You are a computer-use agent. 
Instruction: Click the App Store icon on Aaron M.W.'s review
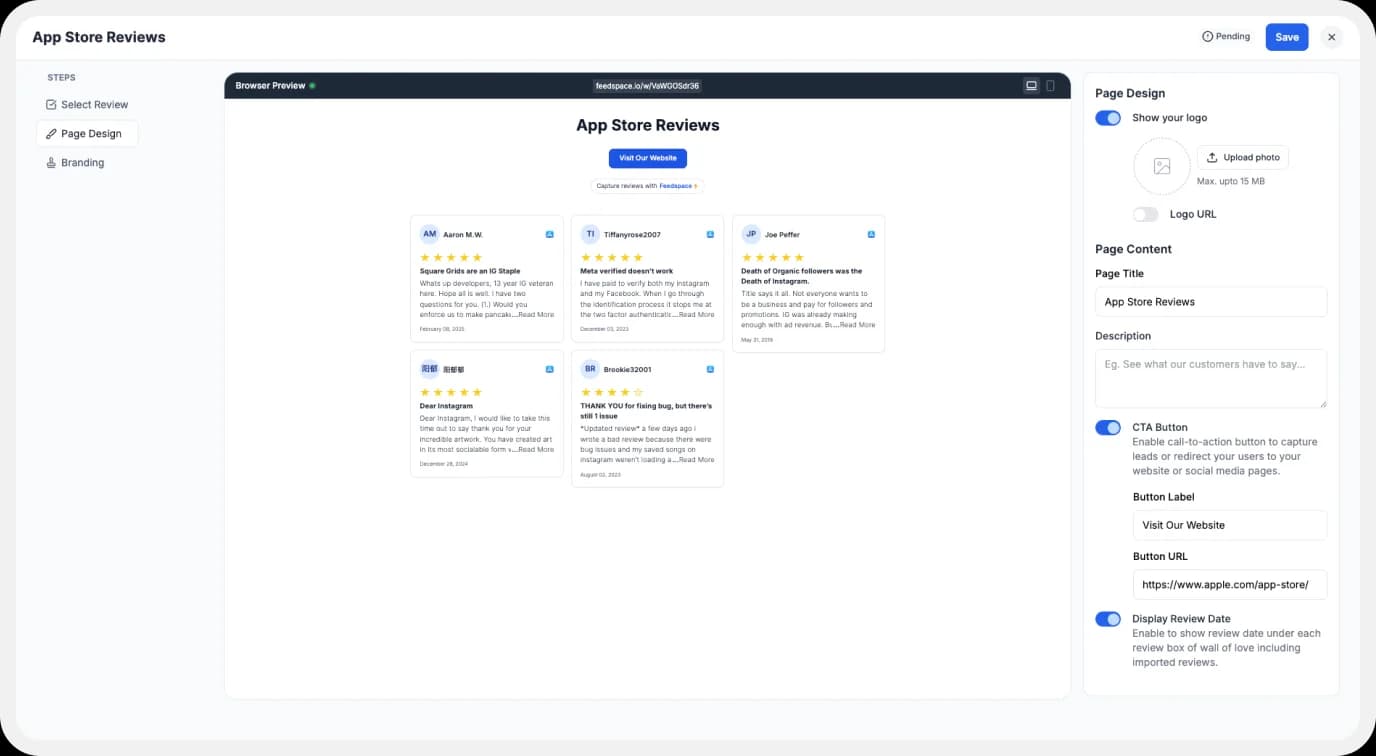(x=549, y=233)
